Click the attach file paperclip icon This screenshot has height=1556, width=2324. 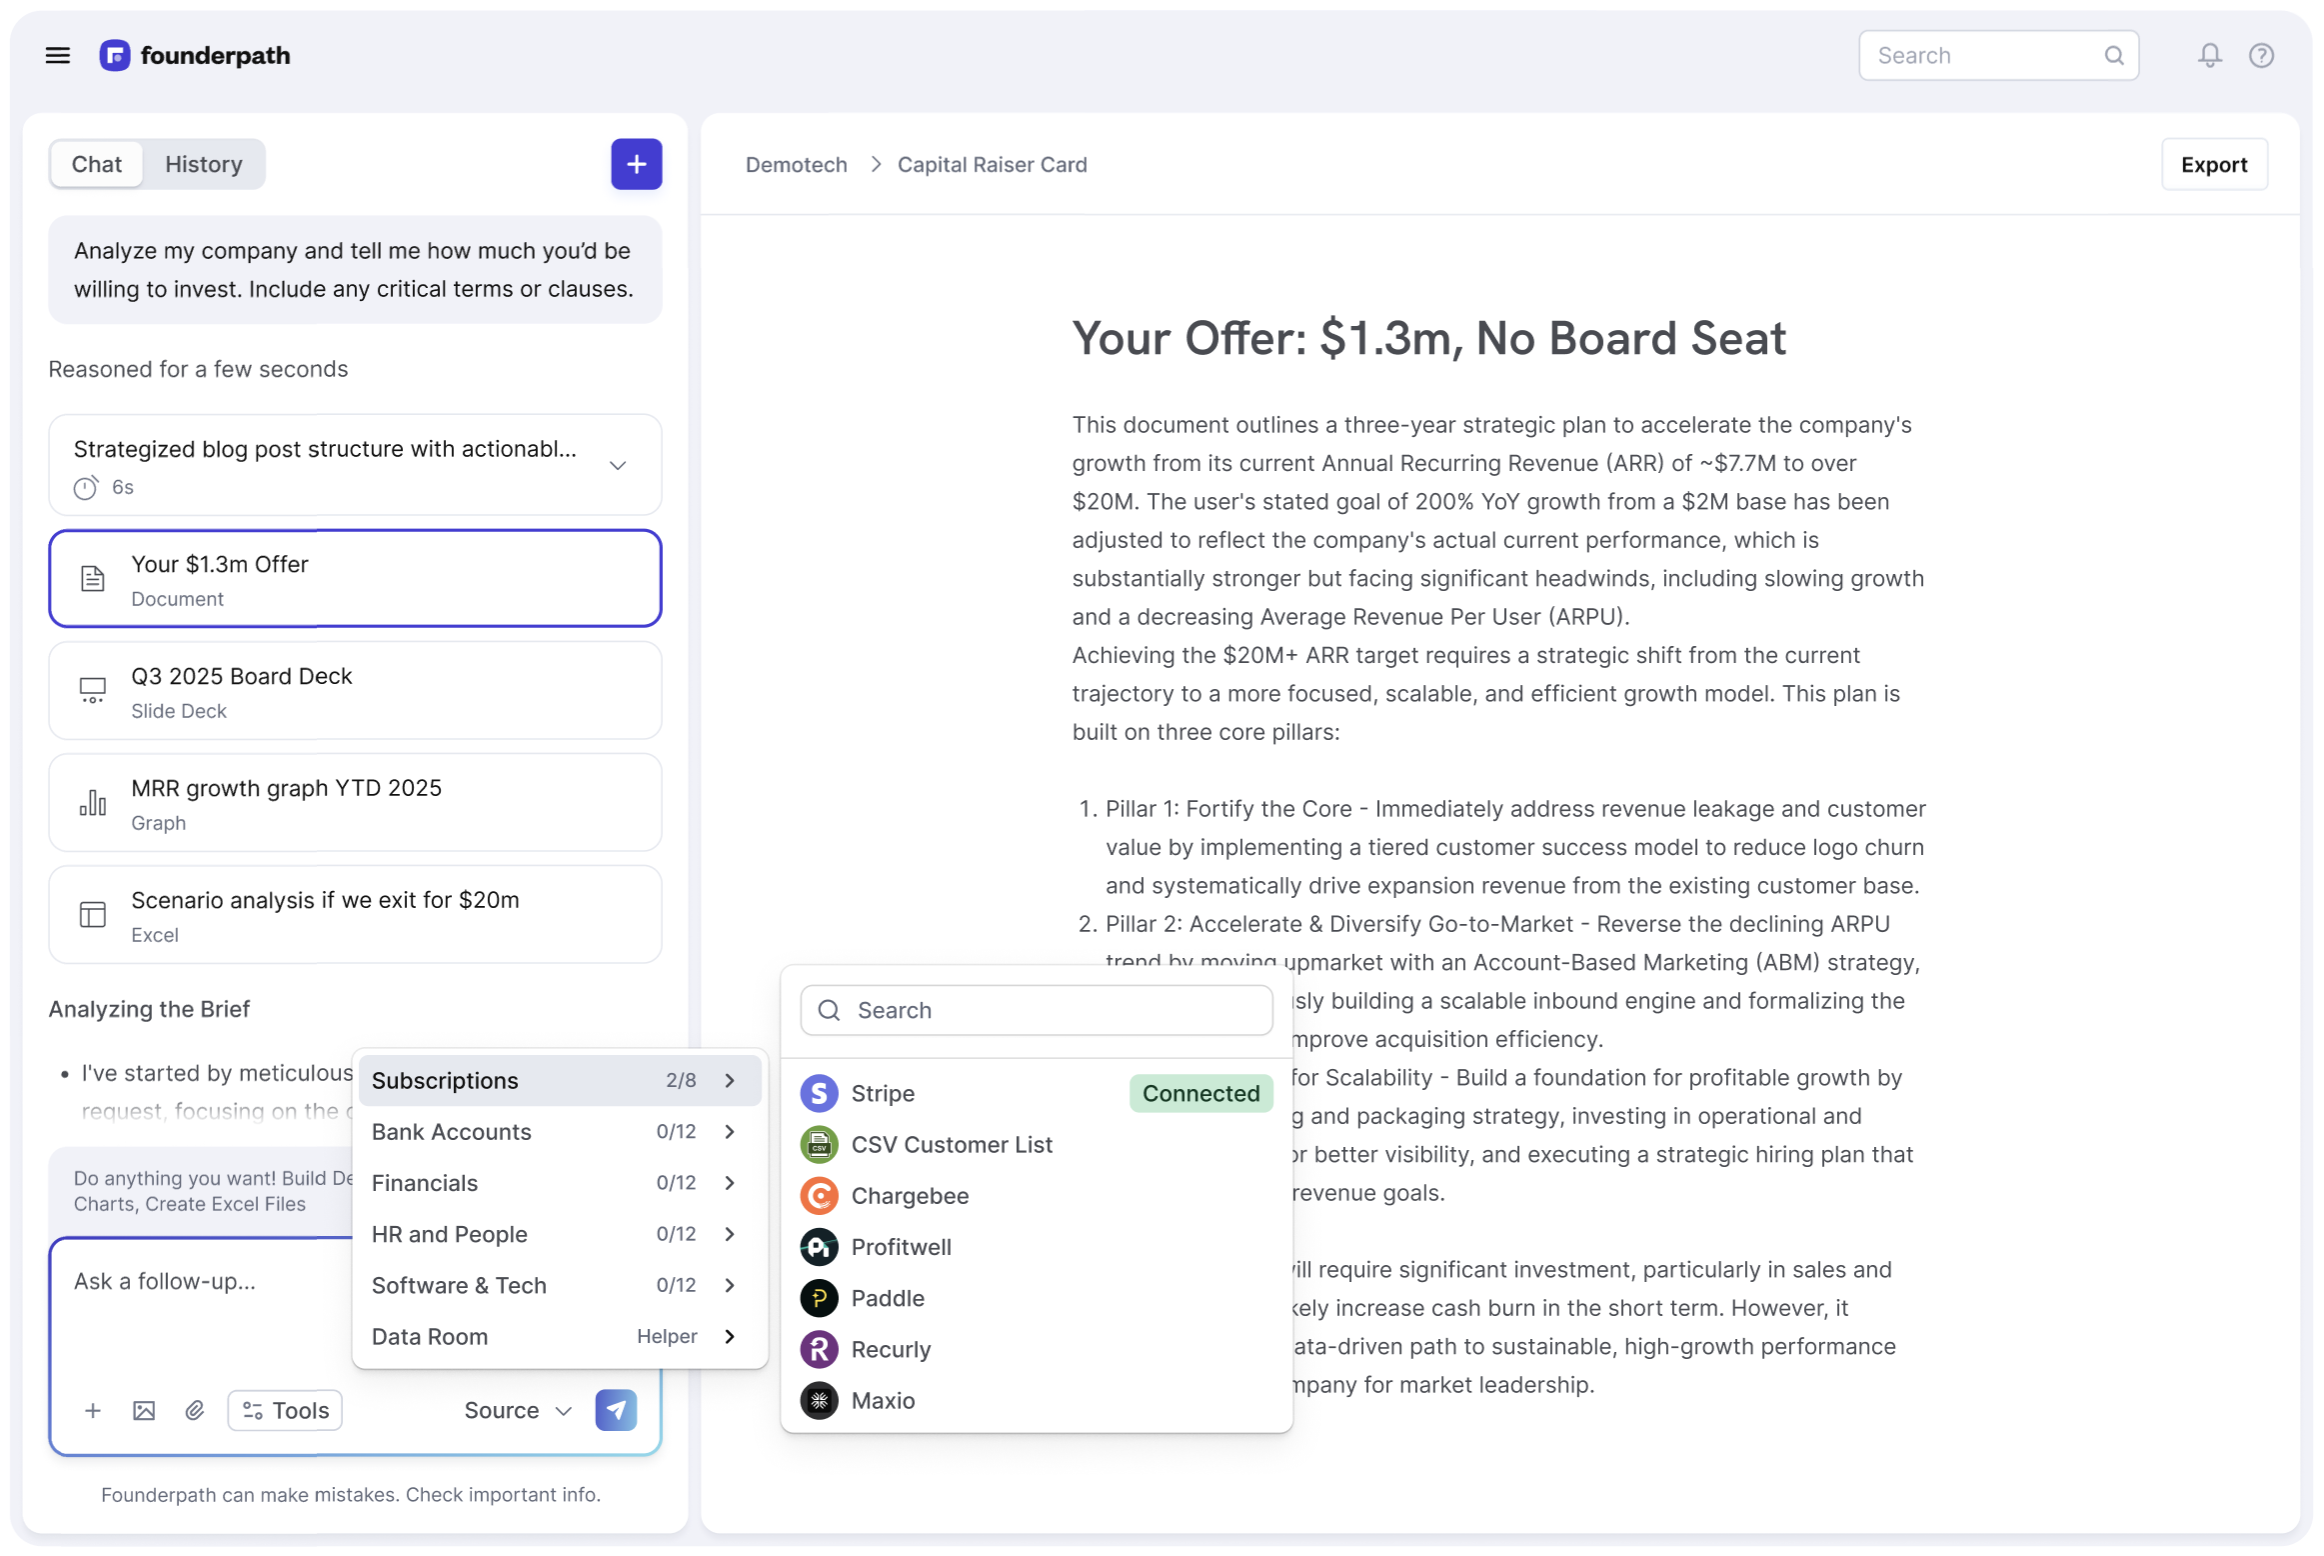pyautogui.click(x=195, y=1410)
